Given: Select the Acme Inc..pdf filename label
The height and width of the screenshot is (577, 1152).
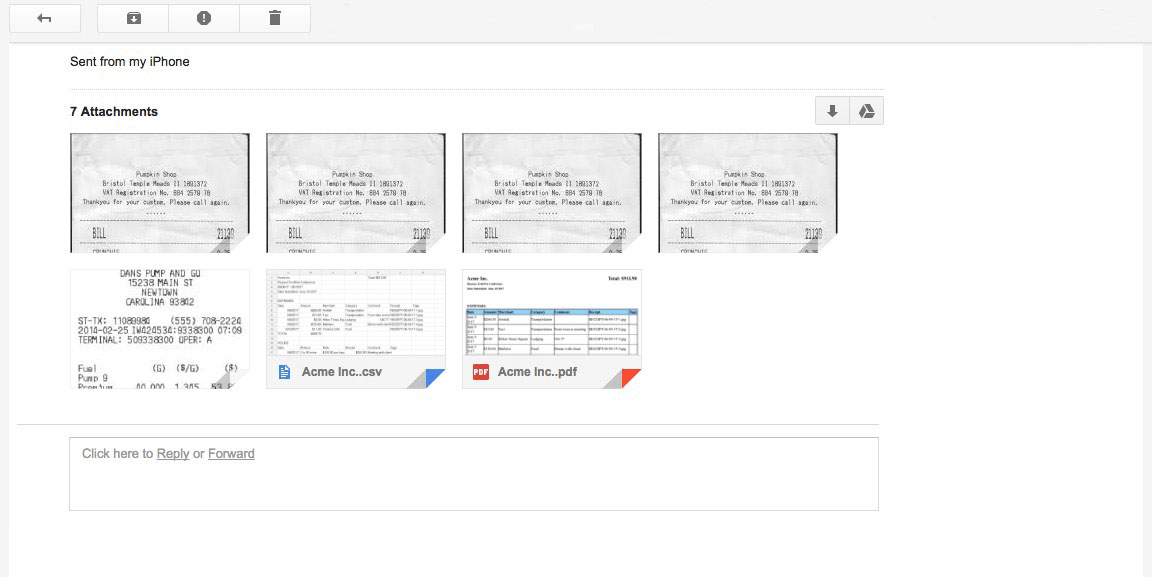Looking at the screenshot, I should coord(538,372).
